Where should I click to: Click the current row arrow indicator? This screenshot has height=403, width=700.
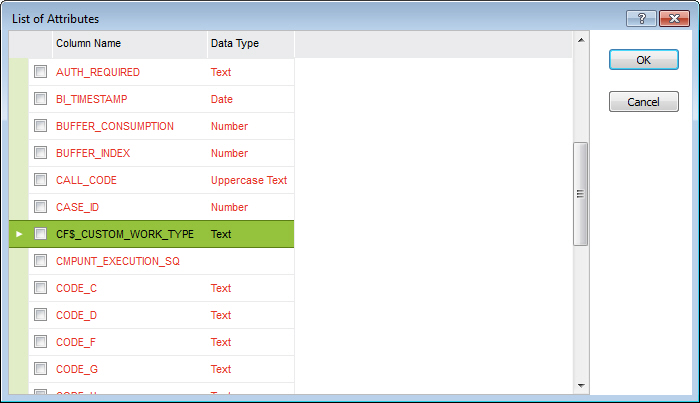[19, 234]
